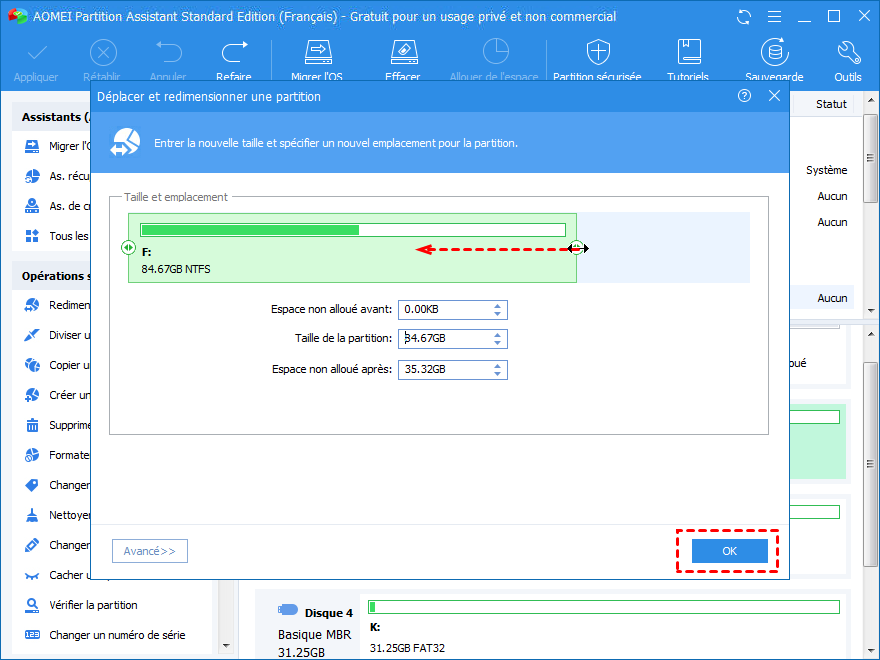Click Allouer de l'espace icon
Screen dimensions: 880x660
496,52
